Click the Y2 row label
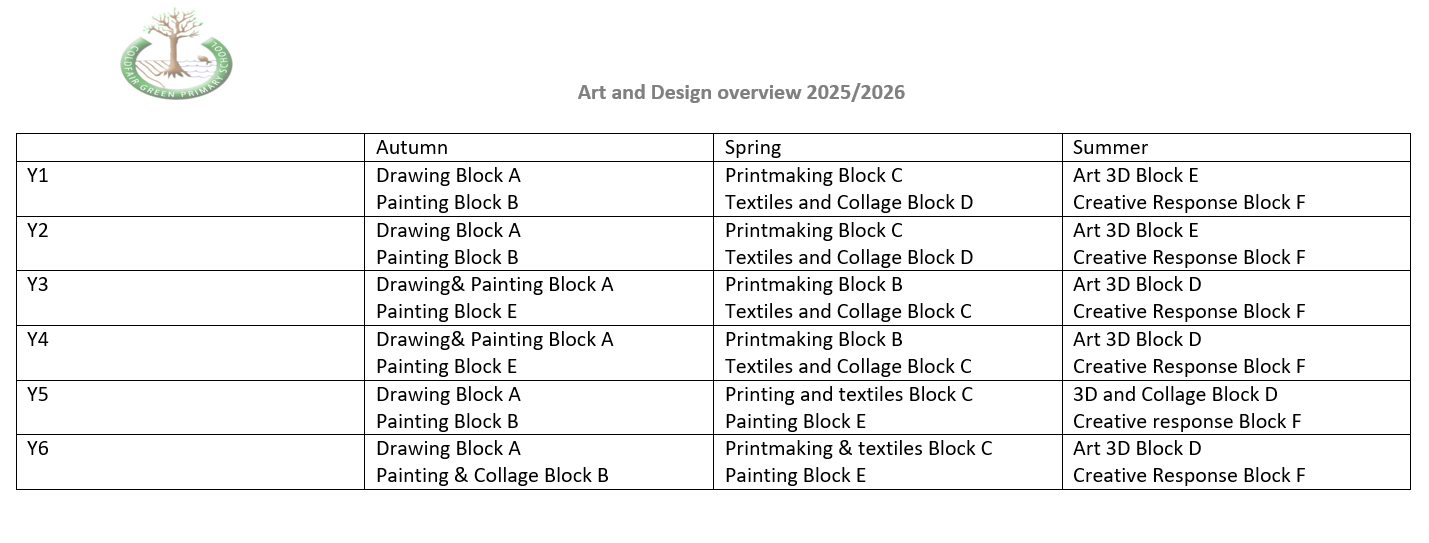Screen dimensions: 1429x543 (37, 231)
